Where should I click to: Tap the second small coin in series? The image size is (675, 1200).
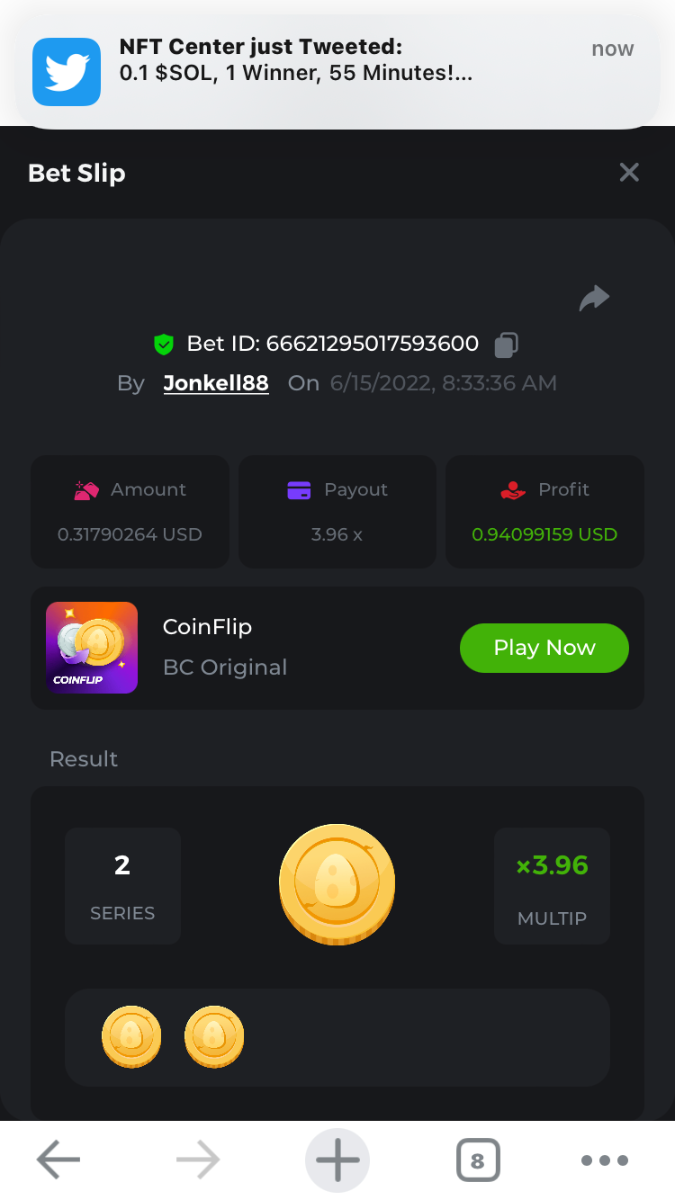point(214,1037)
